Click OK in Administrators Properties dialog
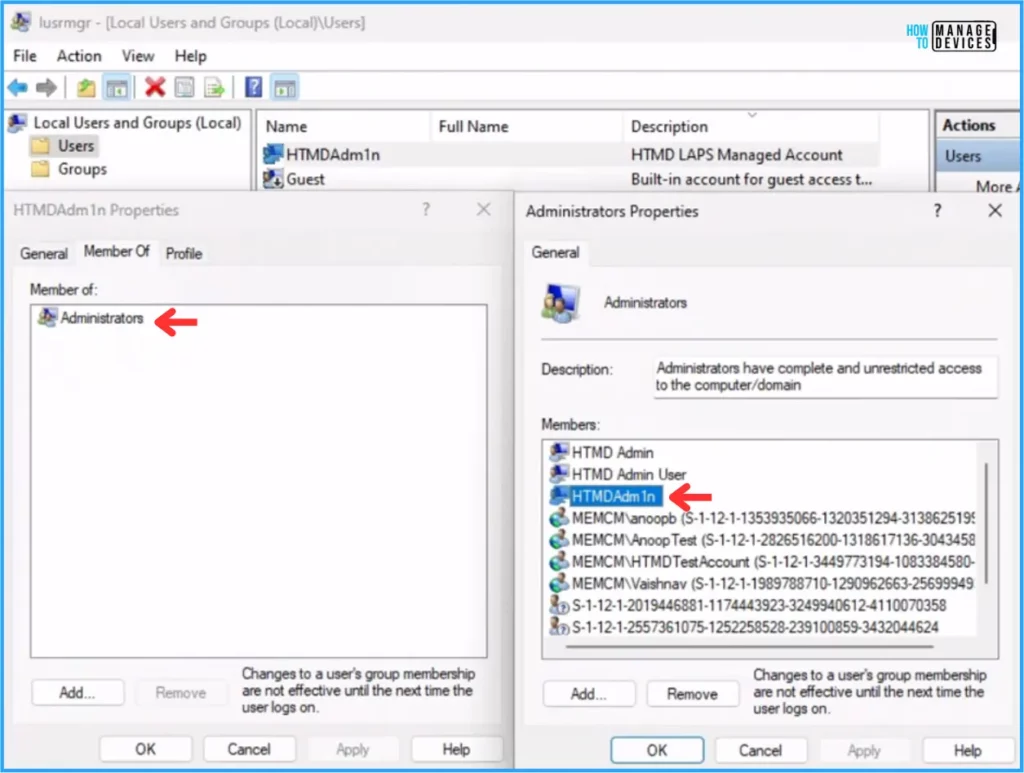 tap(657, 750)
